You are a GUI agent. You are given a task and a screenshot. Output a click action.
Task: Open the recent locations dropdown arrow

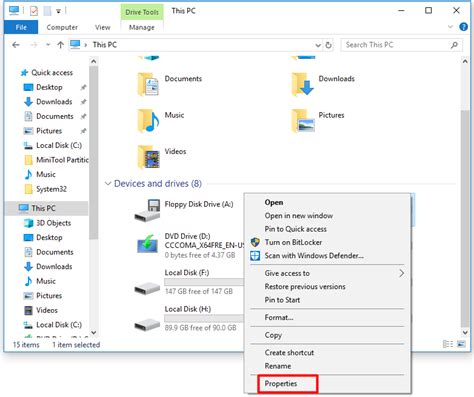(x=48, y=45)
